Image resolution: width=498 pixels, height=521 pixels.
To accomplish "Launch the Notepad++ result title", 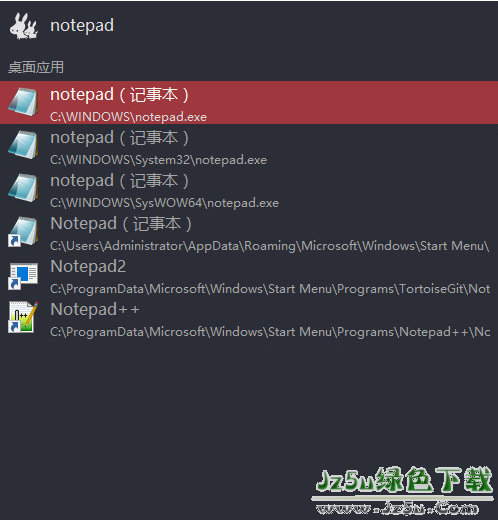I will [x=95, y=310].
